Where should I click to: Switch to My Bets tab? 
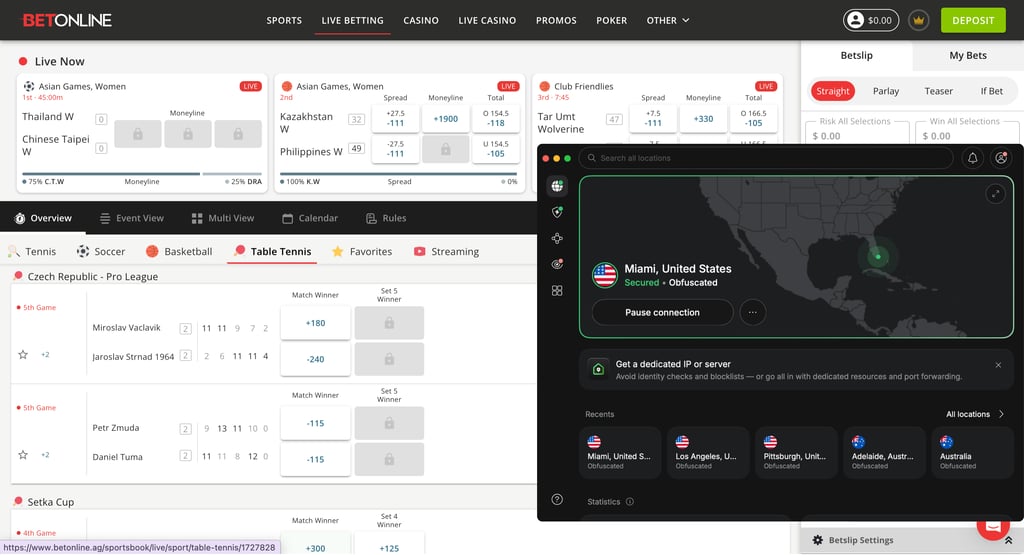point(968,56)
